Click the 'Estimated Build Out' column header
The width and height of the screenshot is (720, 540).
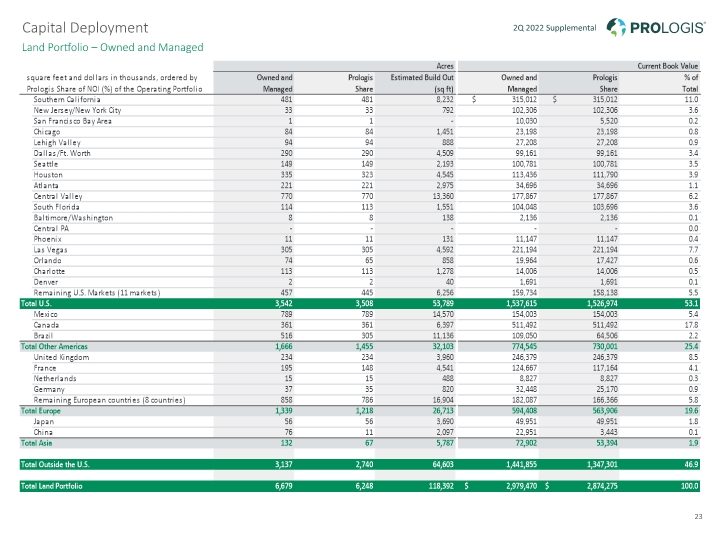click(422, 83)
